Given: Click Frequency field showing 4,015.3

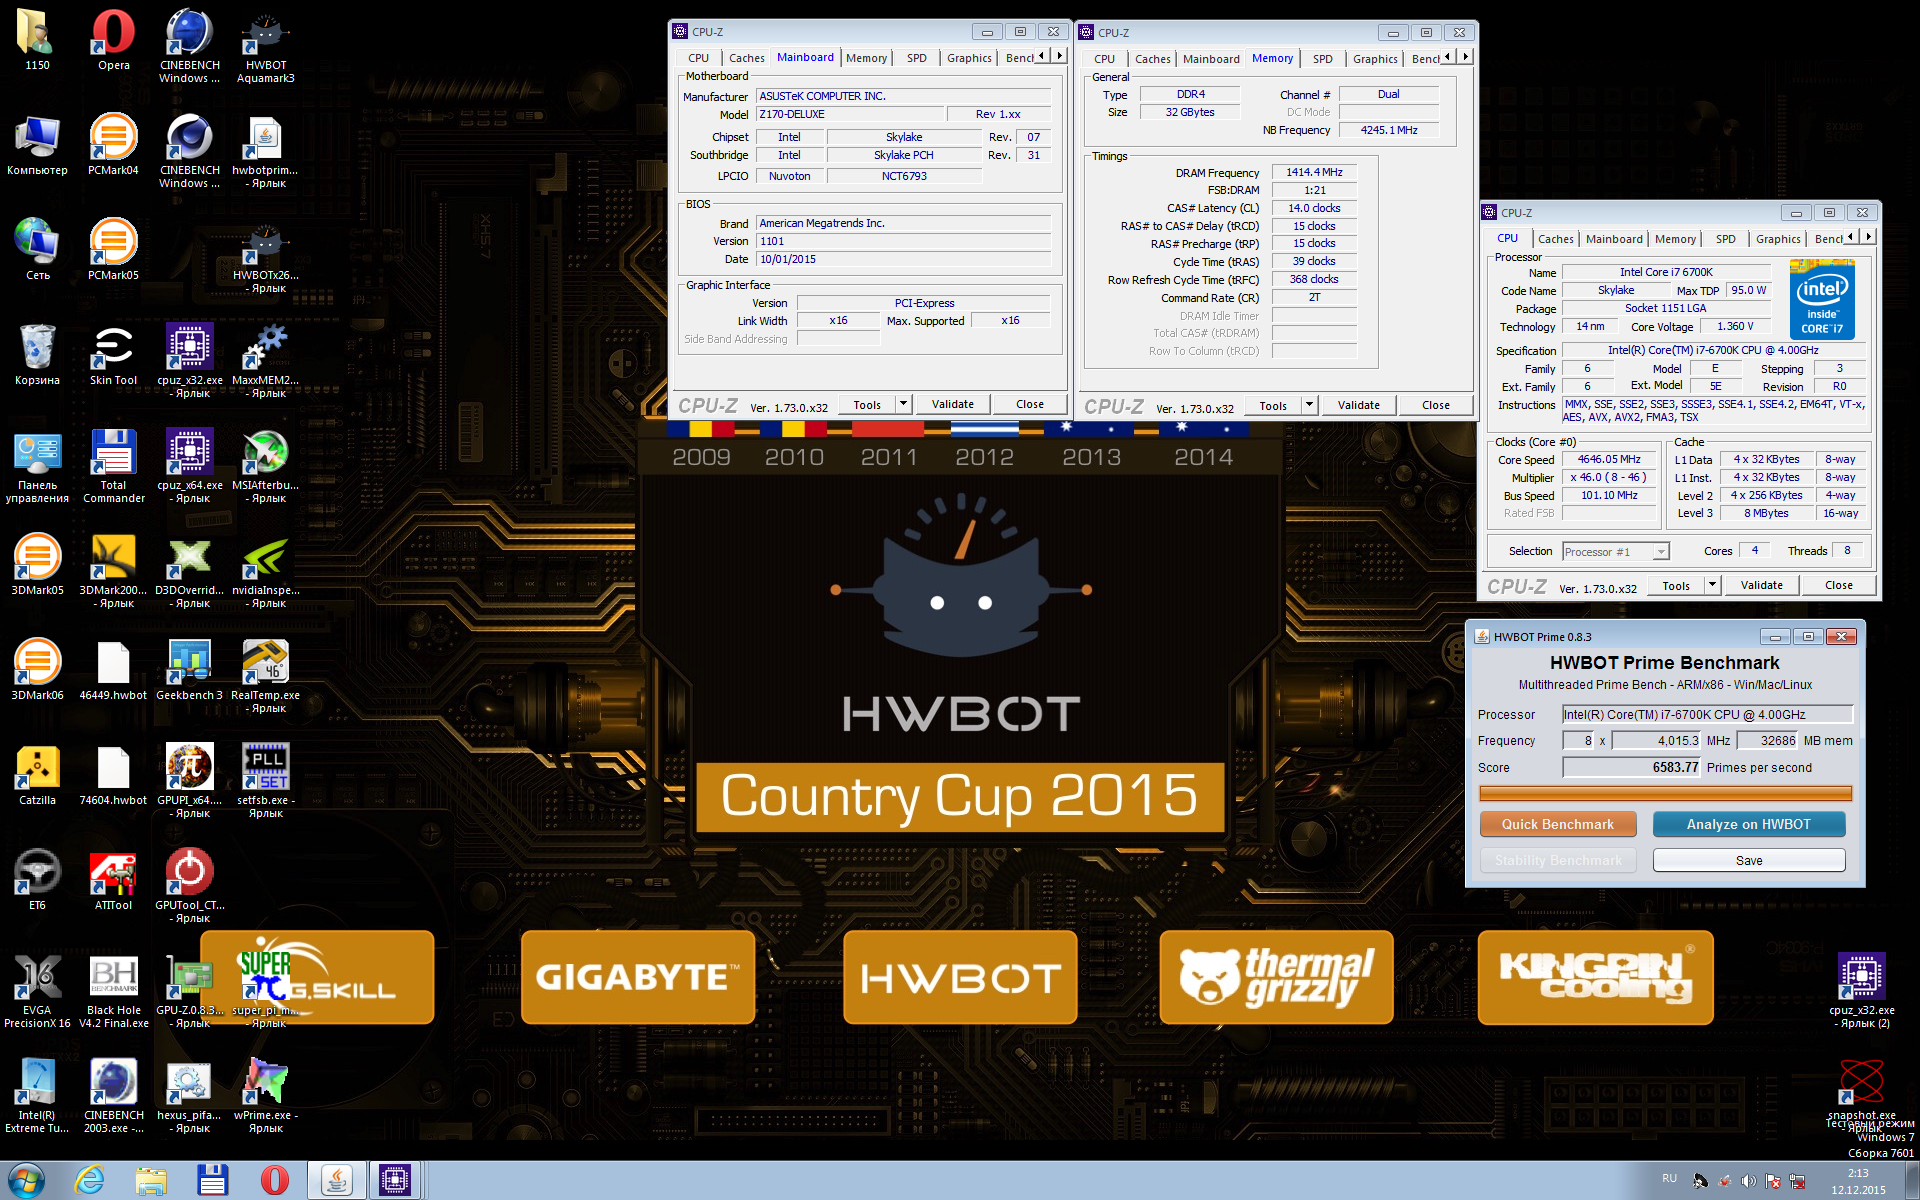Looking at the screenshot, I should click(x=1656, y=740).
